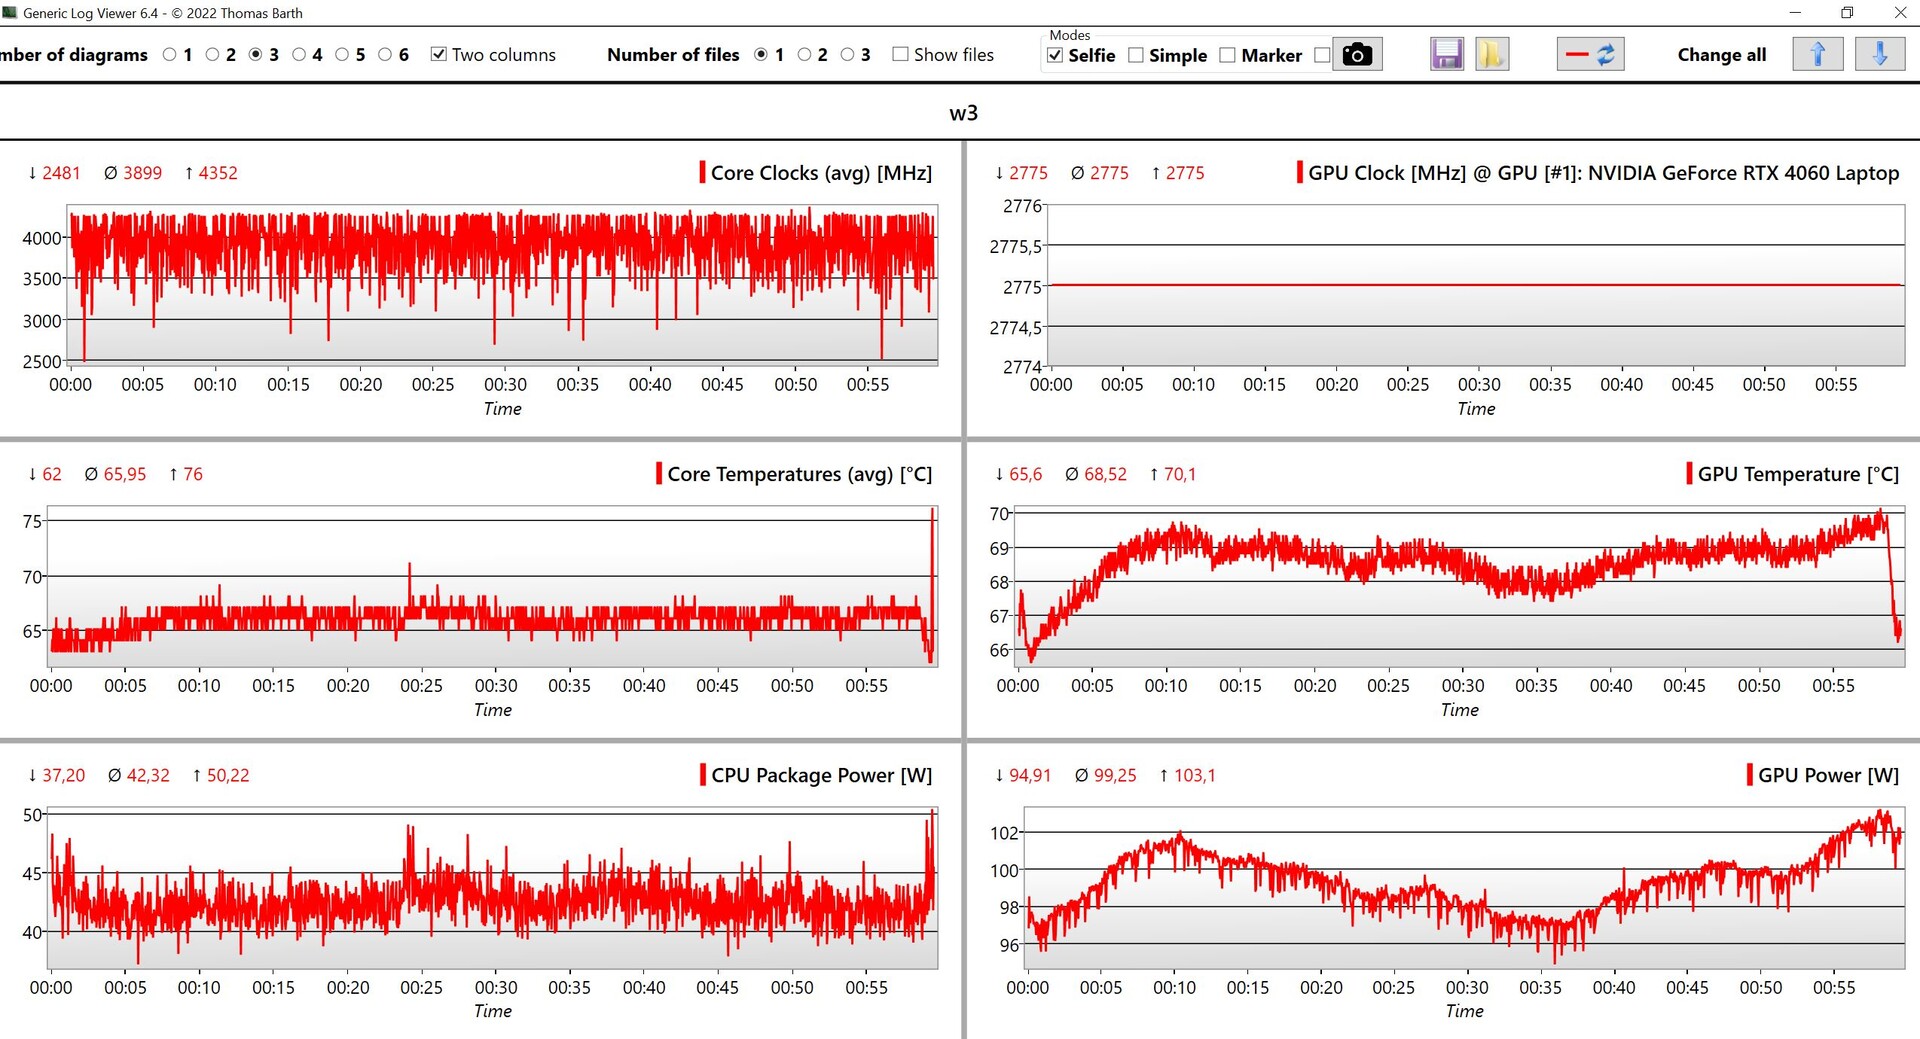The height and width of the screenshot is (1039, 1920).
Task: Click the red line refresh icon button
Action: click(1590, 55)
